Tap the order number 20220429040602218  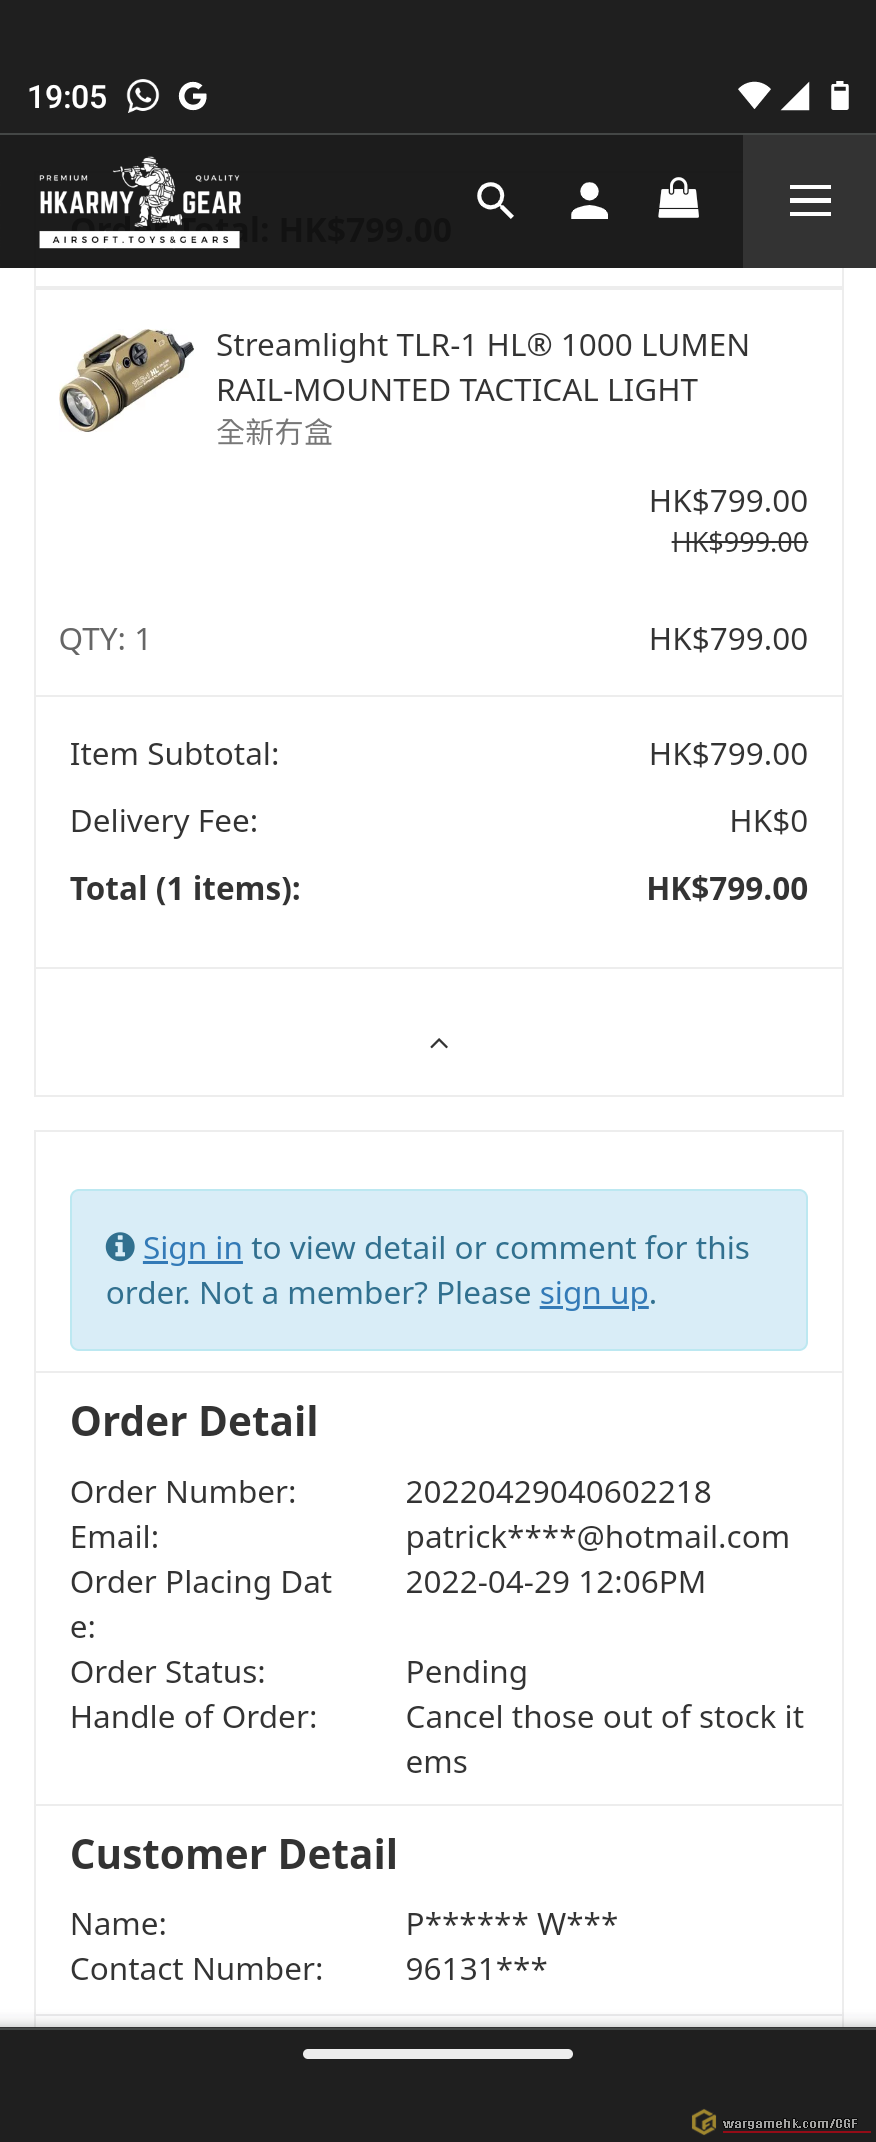point(558,1492)
